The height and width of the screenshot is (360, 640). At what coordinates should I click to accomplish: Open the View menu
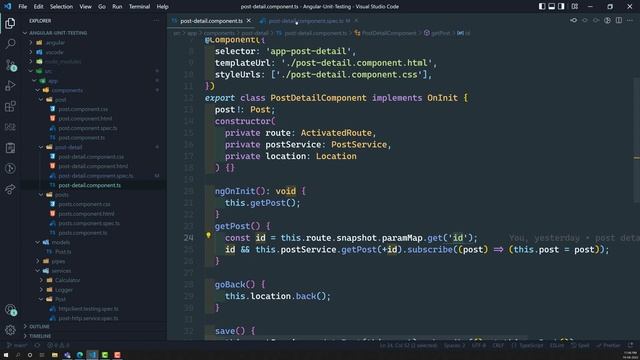85,7
